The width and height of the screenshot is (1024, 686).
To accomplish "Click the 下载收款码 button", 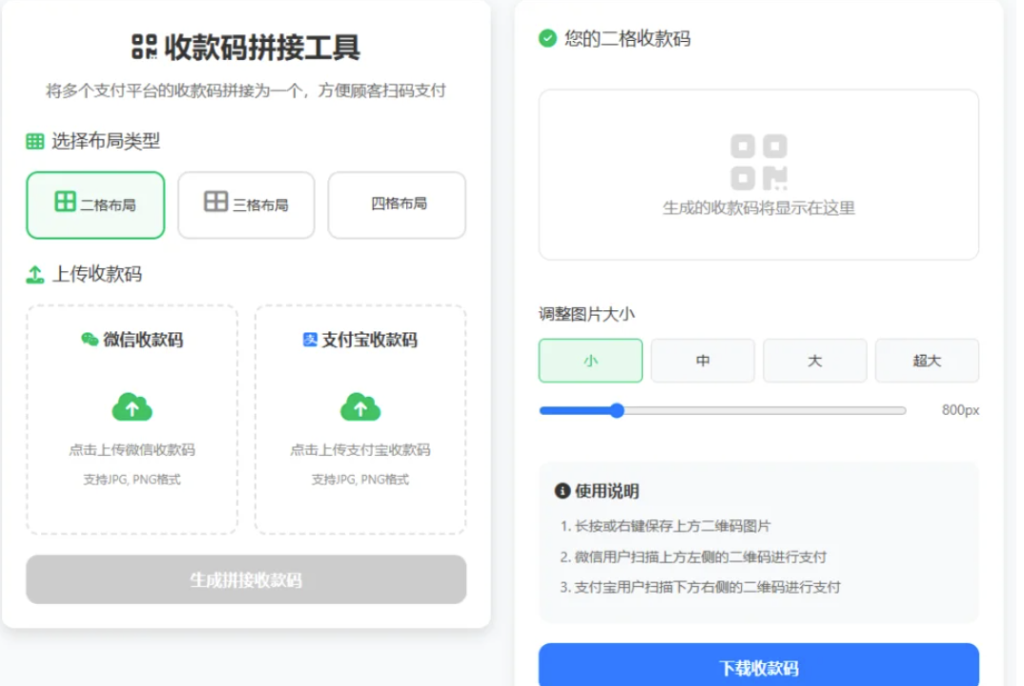I will click(759, 666).
